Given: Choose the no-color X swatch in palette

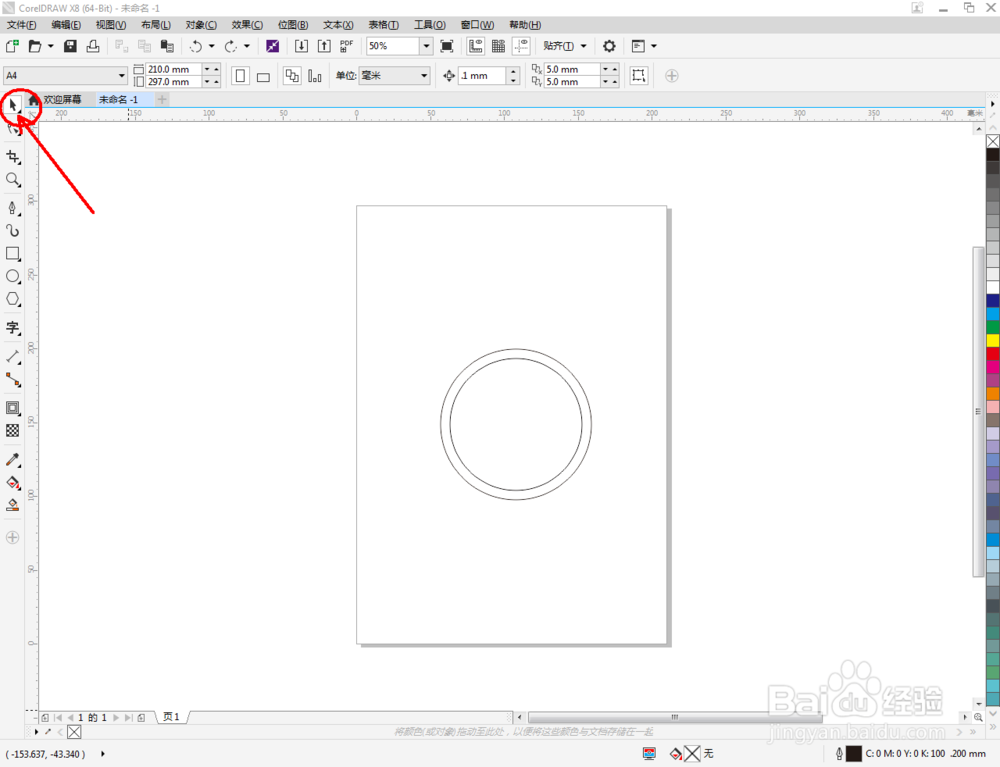Looking at the screenshot, I should (x=993, y=141).
